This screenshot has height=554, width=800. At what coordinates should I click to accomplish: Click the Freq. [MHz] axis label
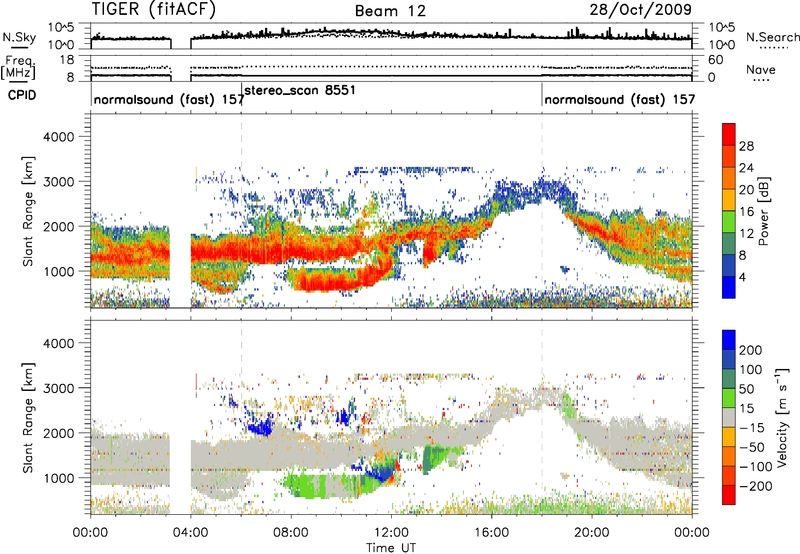tap(19, 68)
